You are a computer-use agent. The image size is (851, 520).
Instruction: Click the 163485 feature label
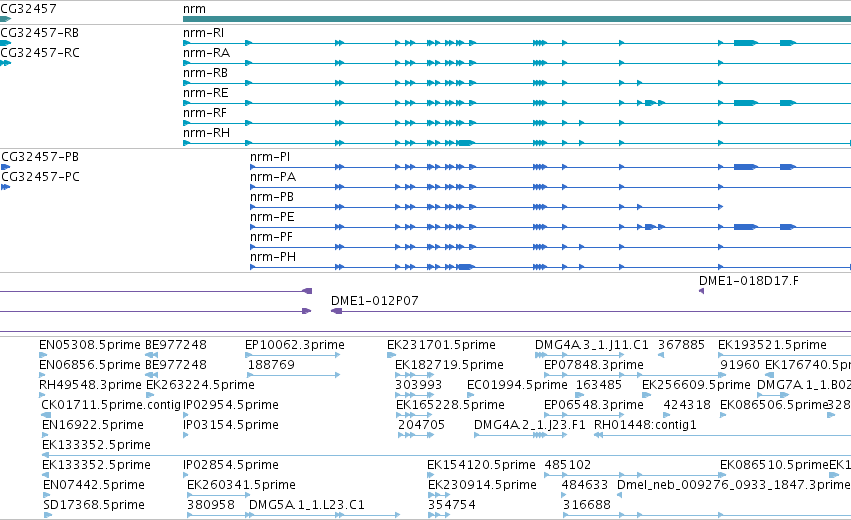point(599,385)
